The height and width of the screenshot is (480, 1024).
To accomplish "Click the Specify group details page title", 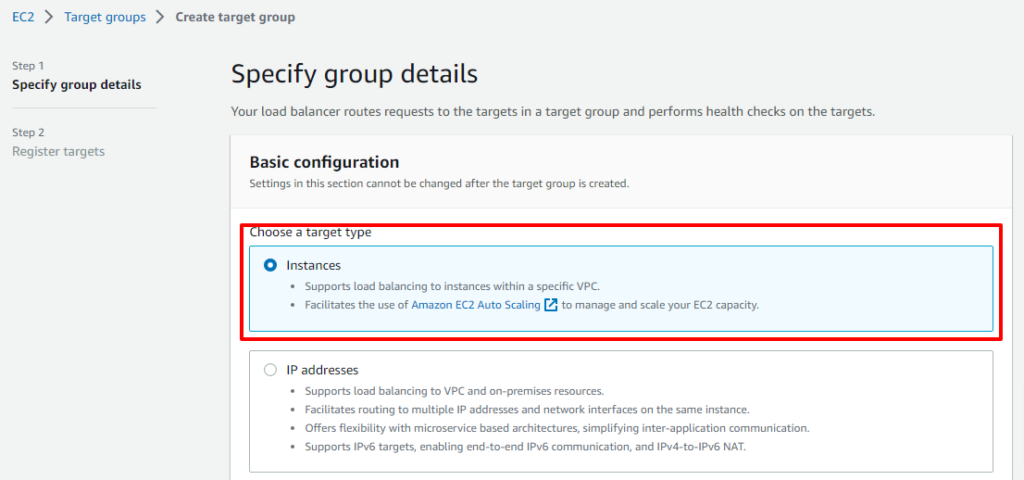I will coord(355,74).
